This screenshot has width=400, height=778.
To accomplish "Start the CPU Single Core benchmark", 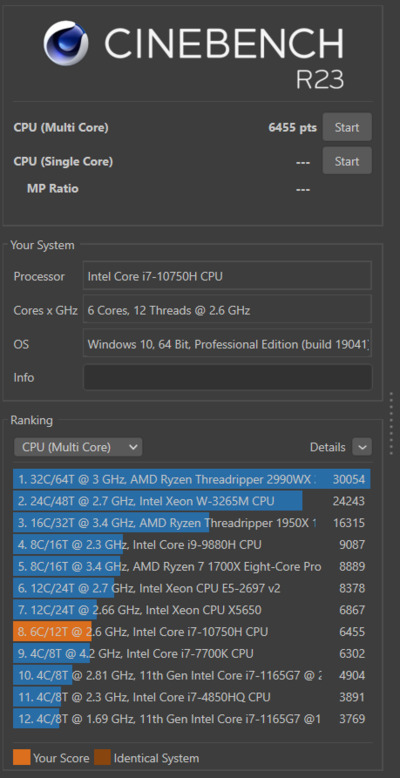I will click(347, 161).
